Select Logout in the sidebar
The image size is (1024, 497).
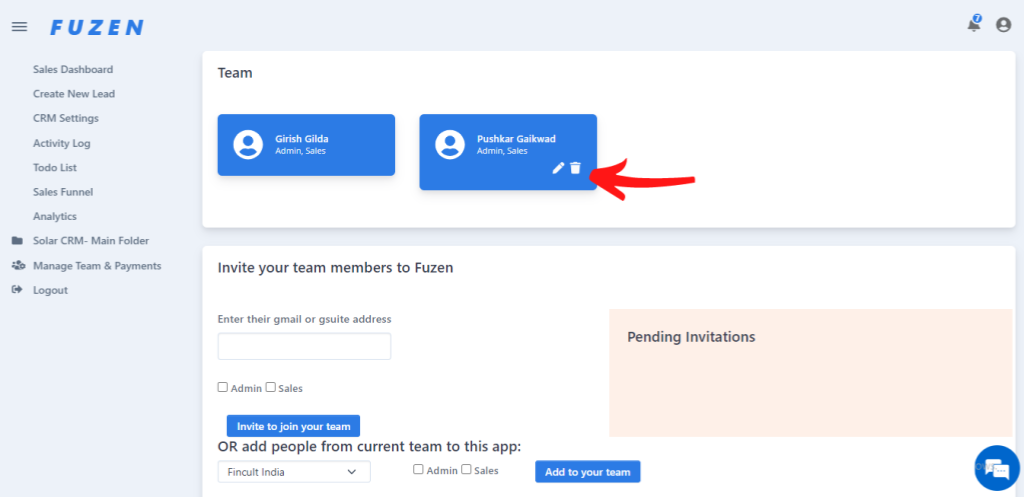50,290
